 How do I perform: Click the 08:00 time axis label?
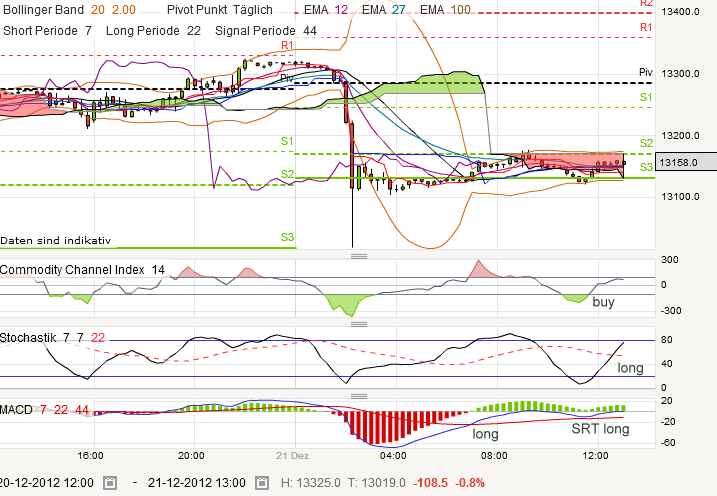[x=494, y=456]
